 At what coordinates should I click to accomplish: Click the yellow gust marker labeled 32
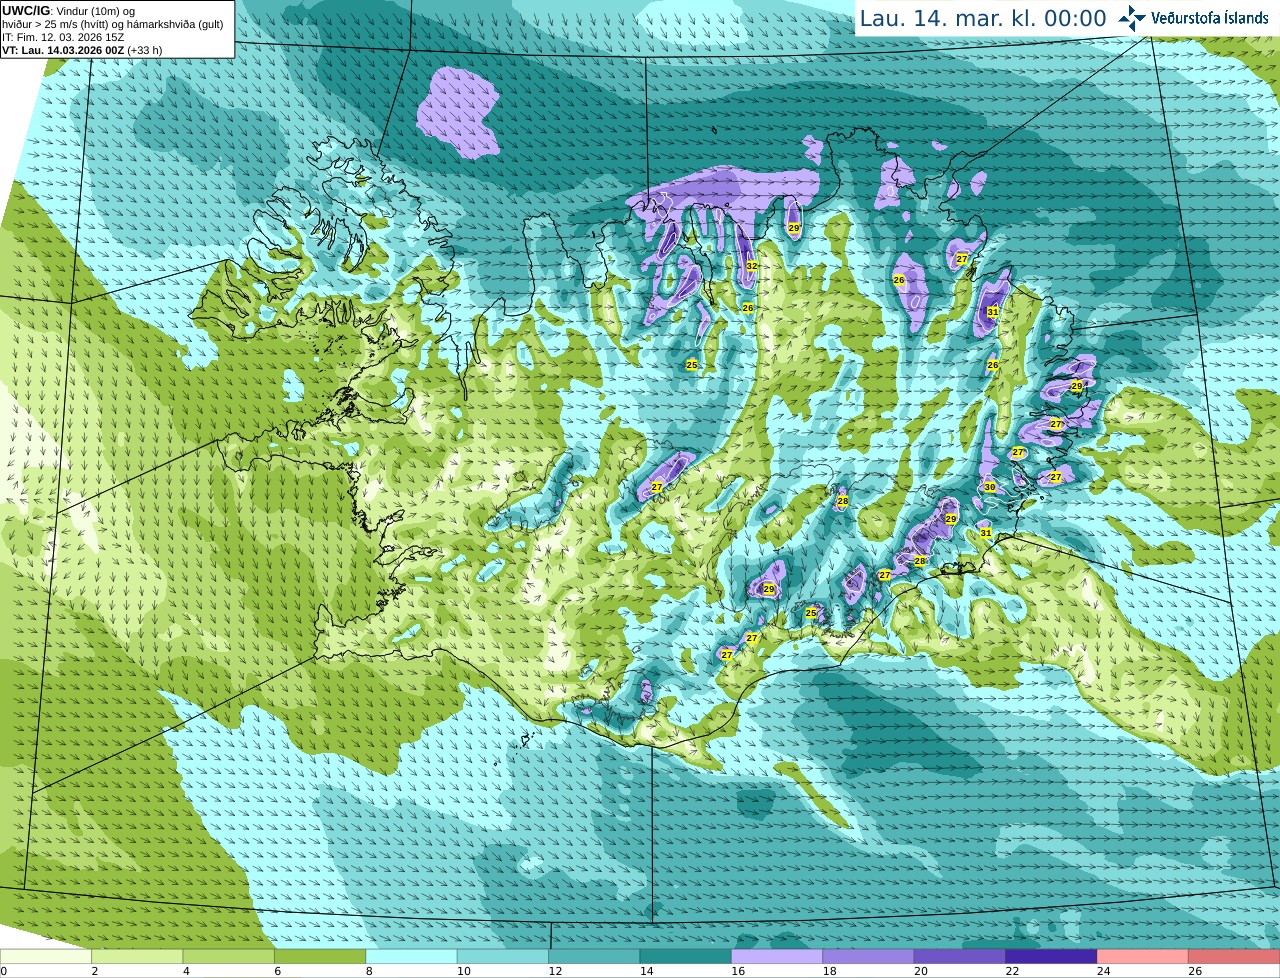pos(751,266)
